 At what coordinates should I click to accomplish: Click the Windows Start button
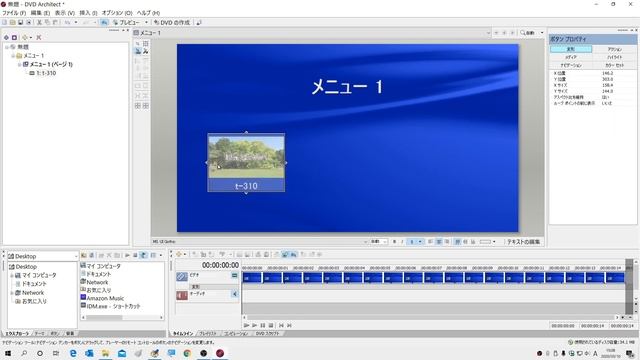pyautogui.click(x=8, y=353)
